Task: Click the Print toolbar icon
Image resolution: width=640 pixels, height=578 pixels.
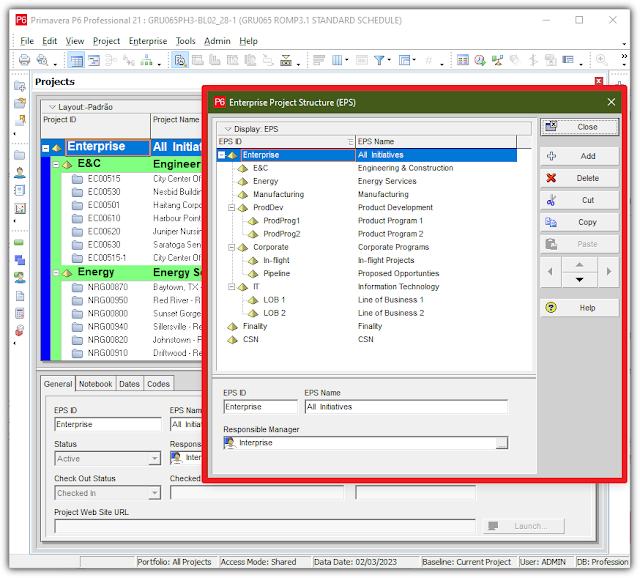Action: pos(24,60)
